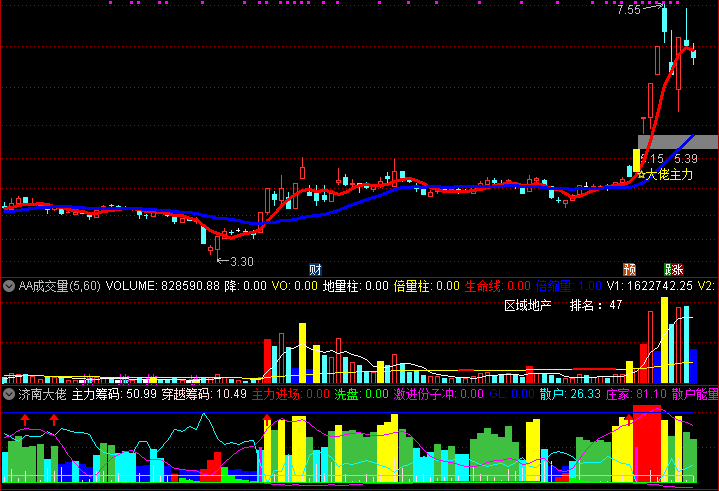
Task: Click the yellow 倍量柱: 0.00 readout
Action: click(x=426, y=286)
